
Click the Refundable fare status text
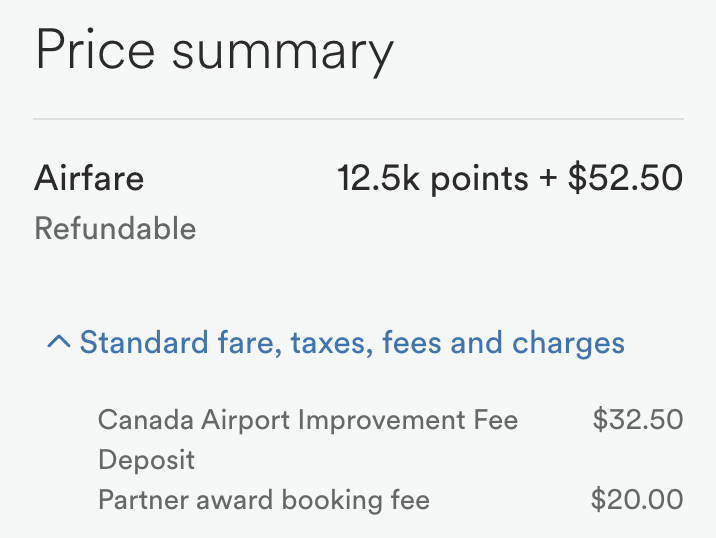(115, 228)
